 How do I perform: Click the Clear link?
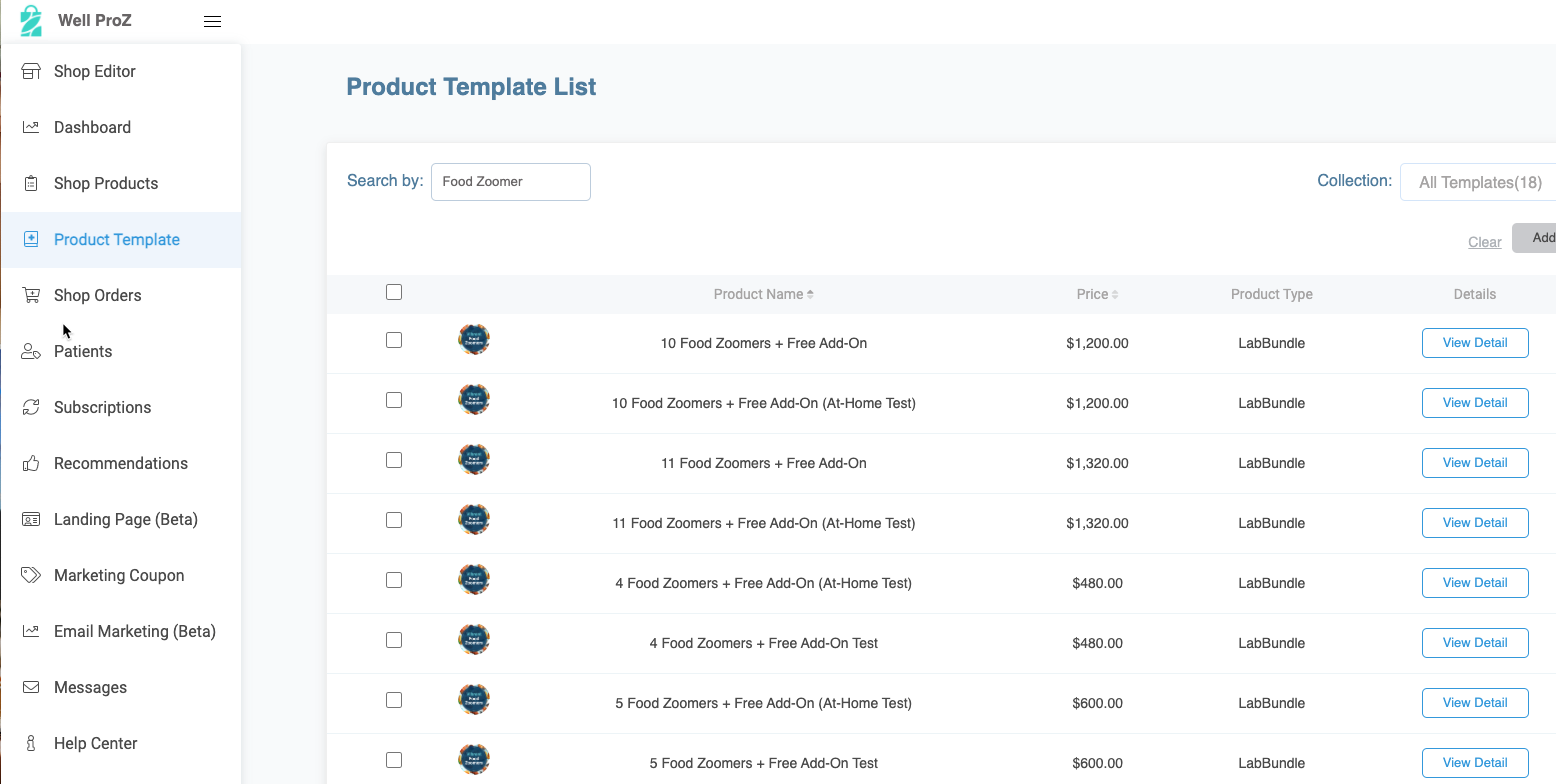pos(1484,242)
